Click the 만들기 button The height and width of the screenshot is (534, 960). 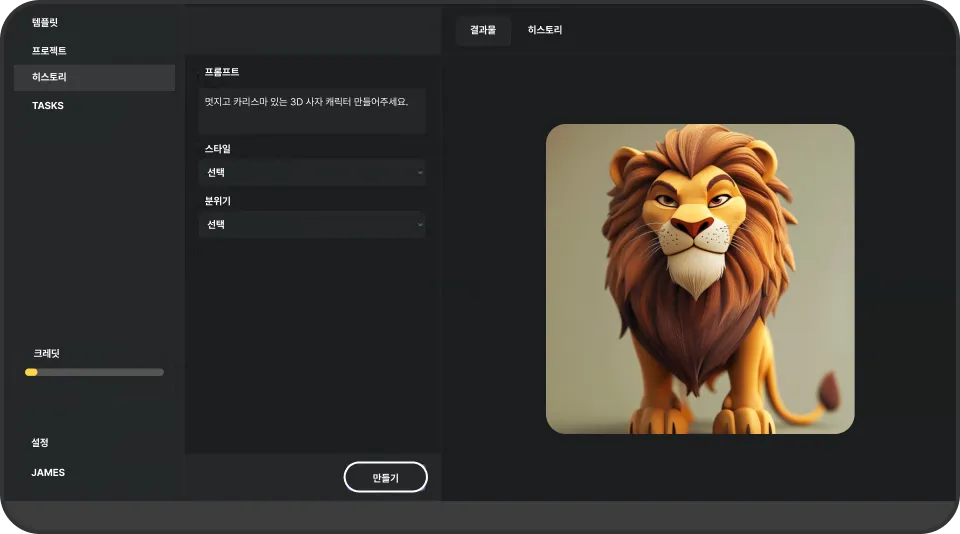pos(386,477)
